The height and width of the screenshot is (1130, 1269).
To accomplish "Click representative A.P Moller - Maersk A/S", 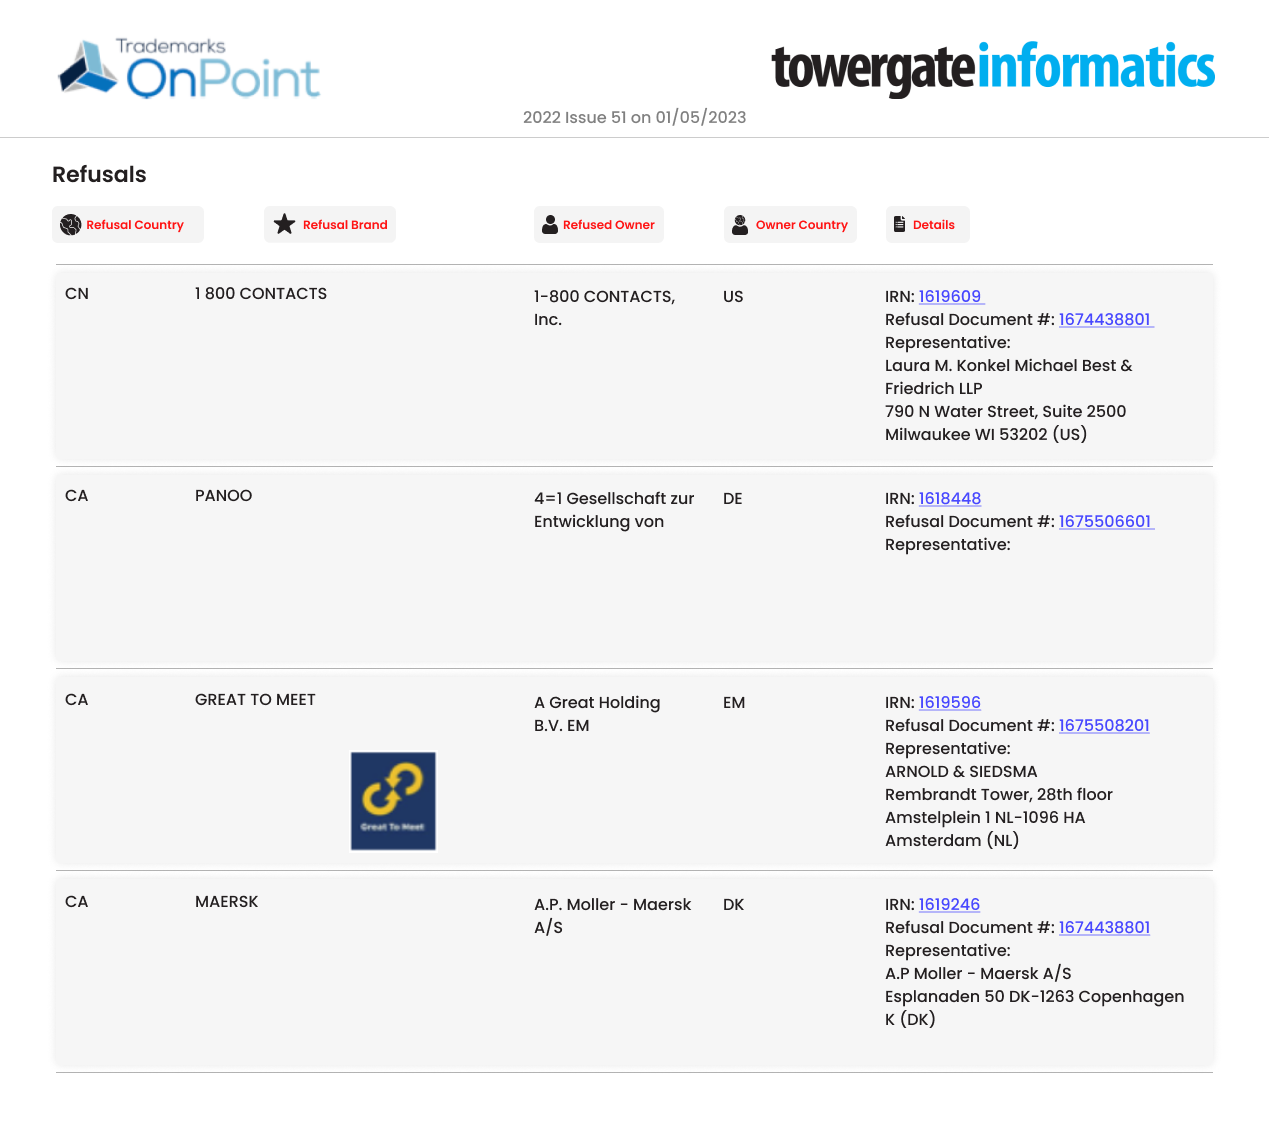I will point(978,973).
